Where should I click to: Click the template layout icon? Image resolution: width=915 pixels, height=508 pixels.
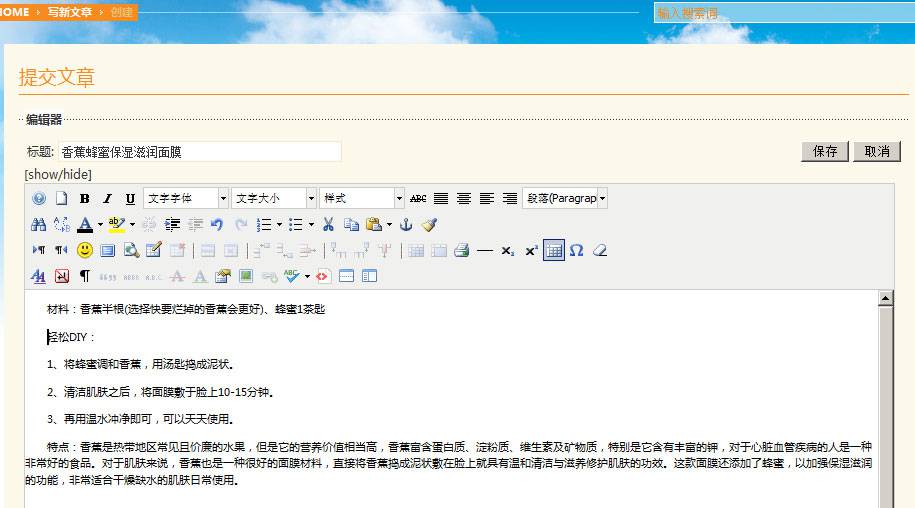tap(369, 276)
